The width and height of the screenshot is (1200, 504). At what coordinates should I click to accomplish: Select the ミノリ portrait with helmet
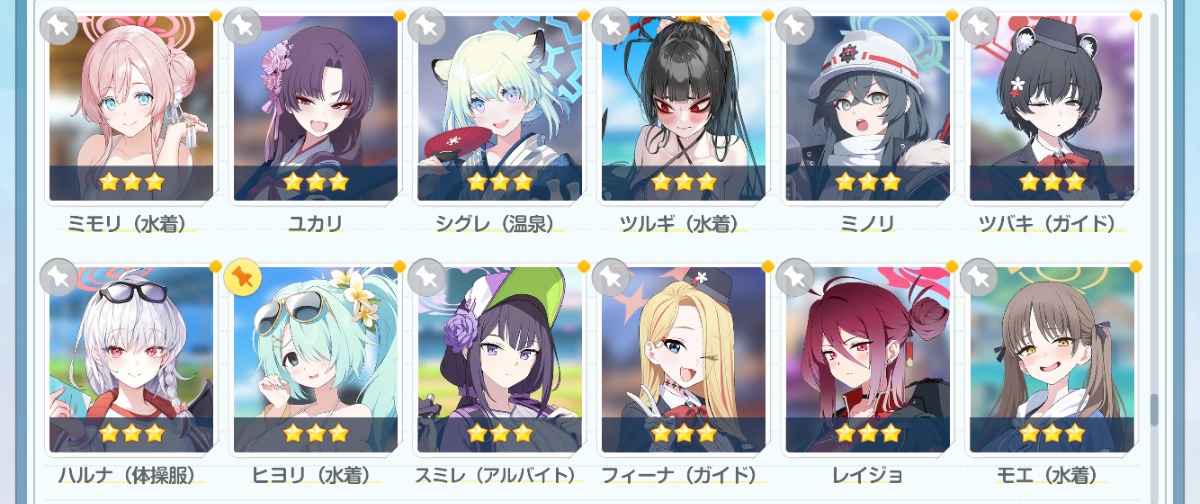pyautogui.click(x=867, y=107)
